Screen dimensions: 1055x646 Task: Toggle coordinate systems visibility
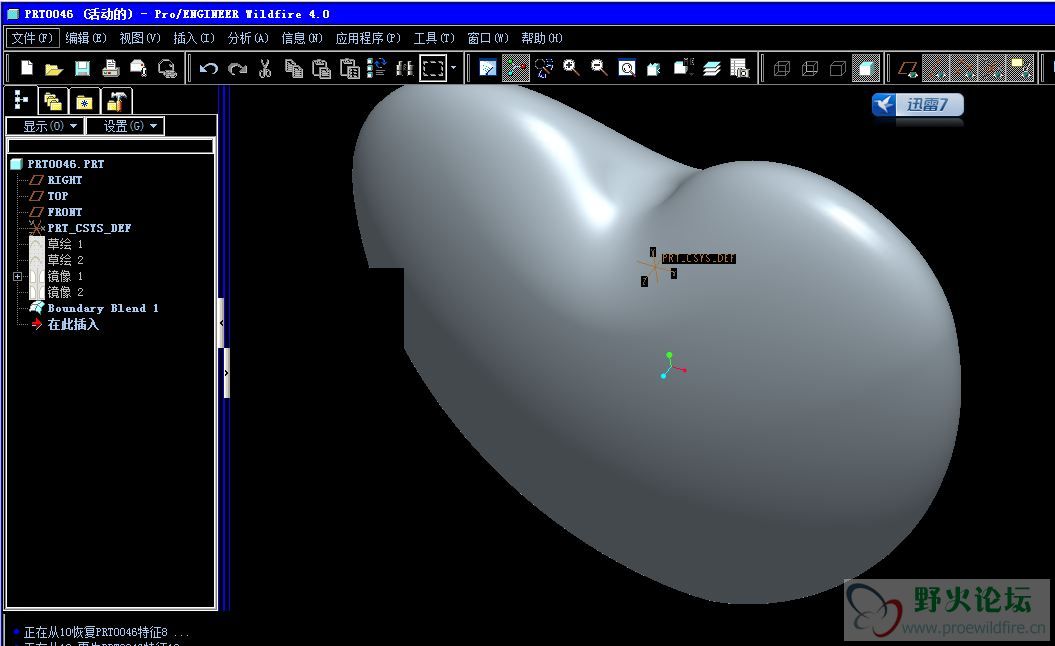pos(992,68)
